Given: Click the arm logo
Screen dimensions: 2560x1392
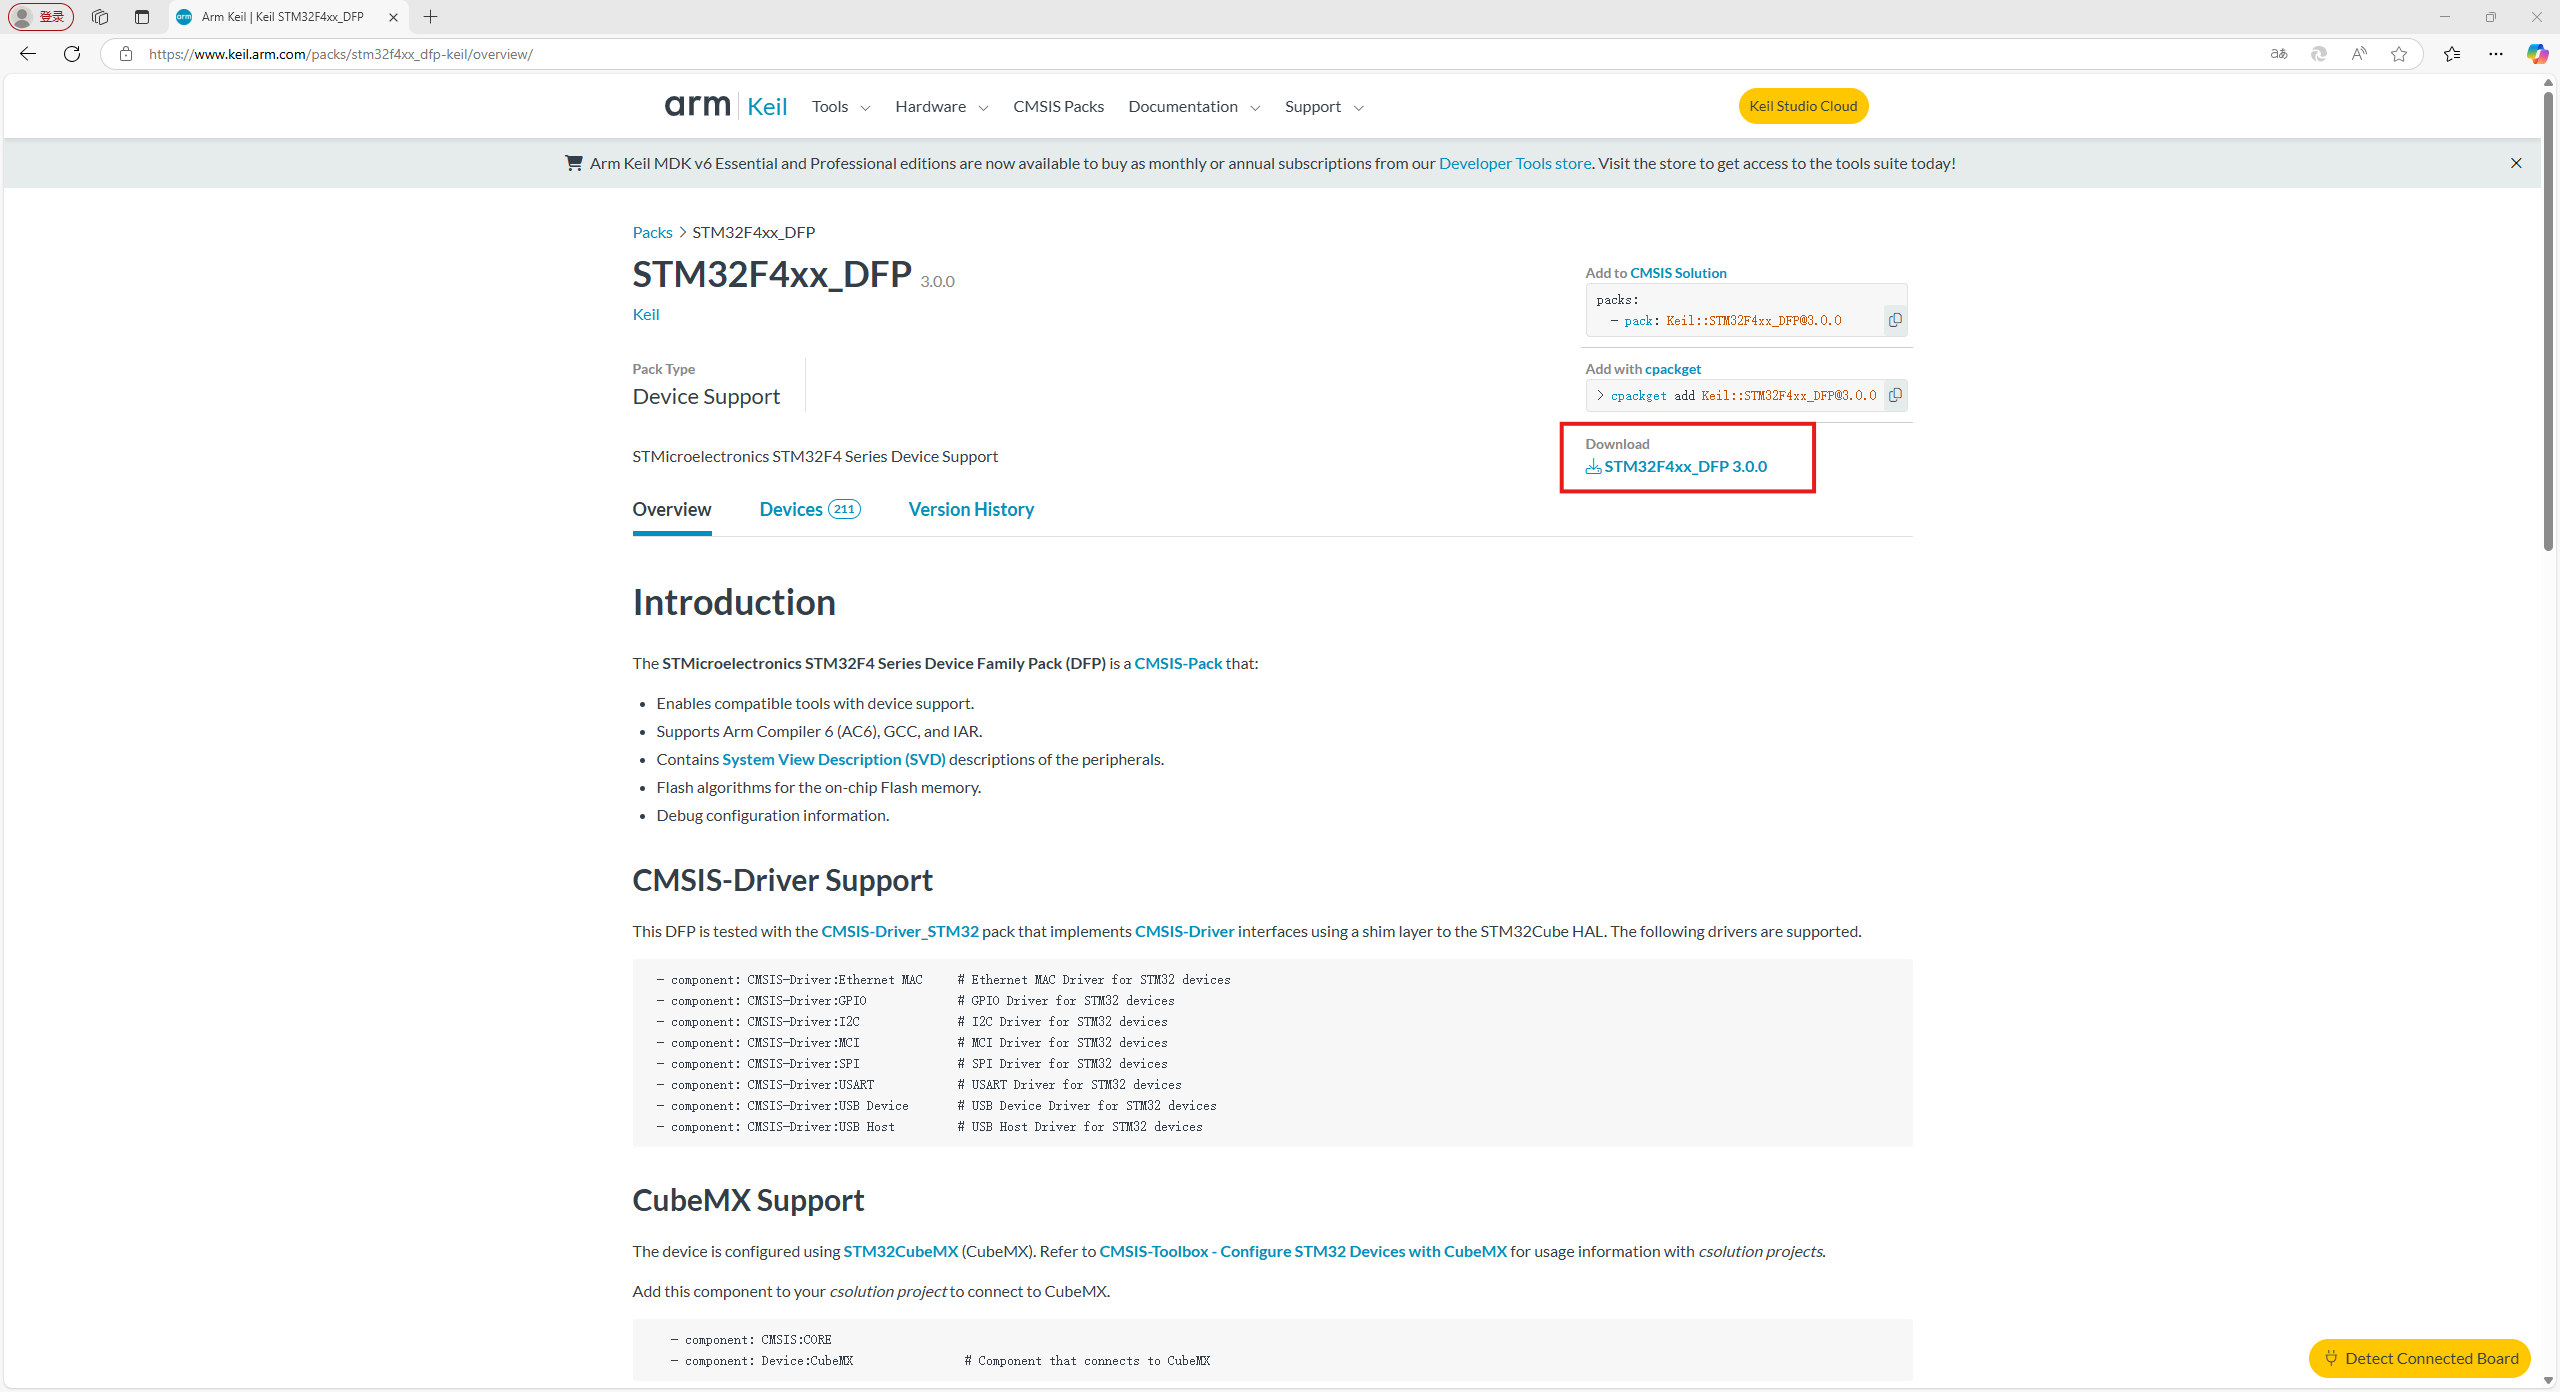Looking at the screenshot, I should [x=698, y=105].
